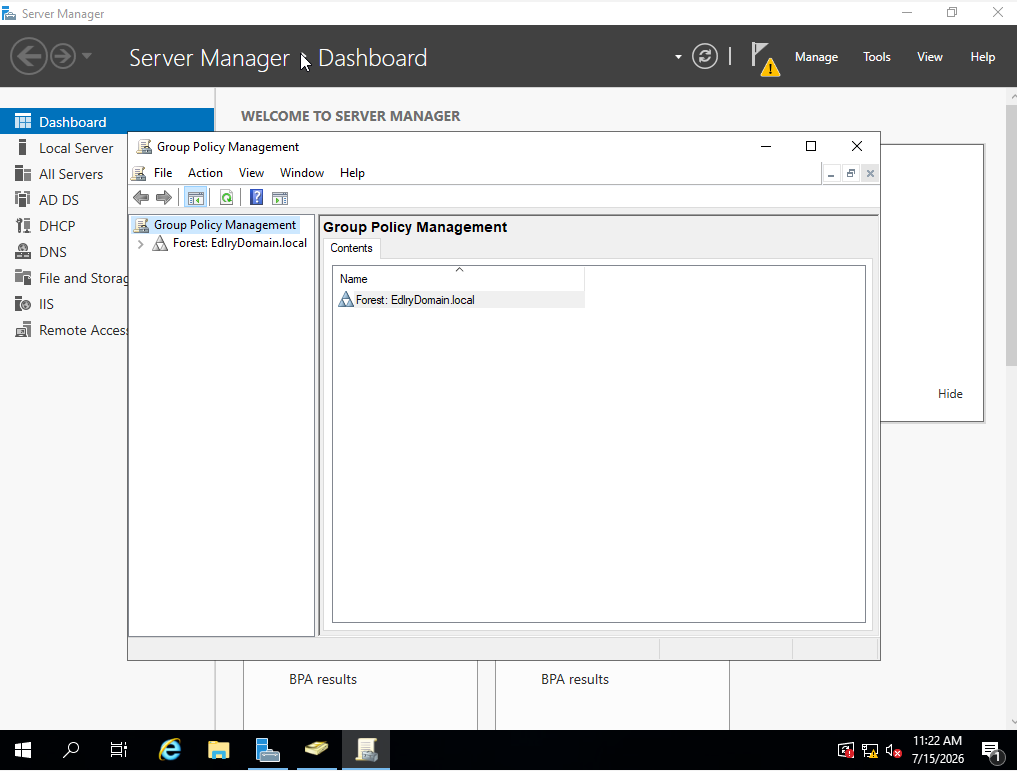Open Action Center notification icon
1017x771 pixels.
[x=992, y=751]
